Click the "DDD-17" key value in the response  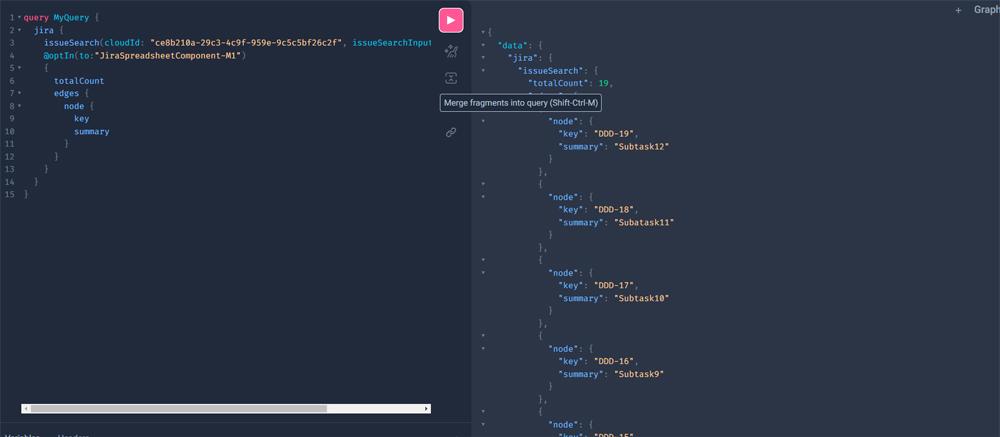[615, 285]
